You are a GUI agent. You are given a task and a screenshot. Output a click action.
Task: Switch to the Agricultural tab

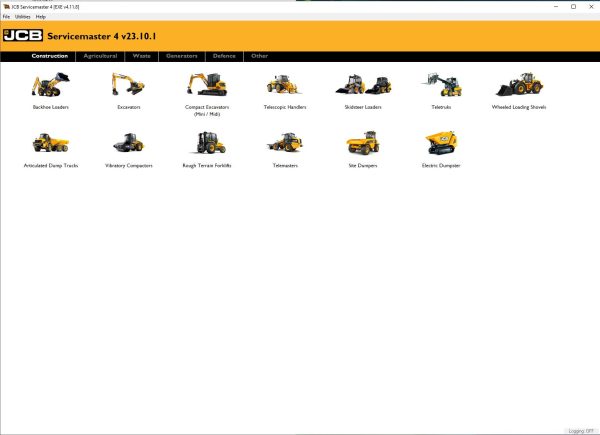pyautogui.click(x=100, y=56)
